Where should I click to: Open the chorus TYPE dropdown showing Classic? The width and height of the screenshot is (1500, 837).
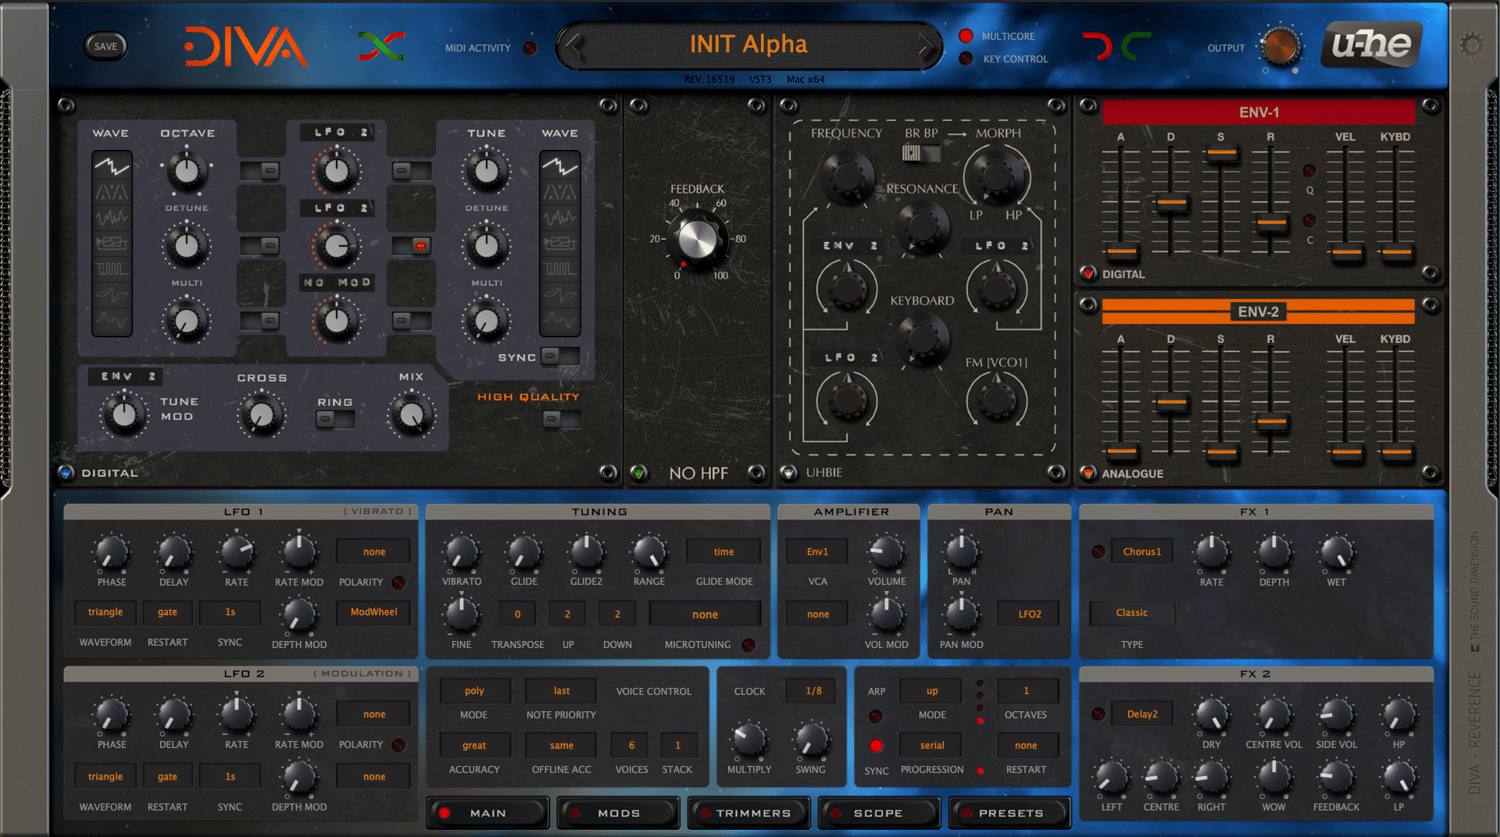pyautogui.click(x=1132, y=613)
